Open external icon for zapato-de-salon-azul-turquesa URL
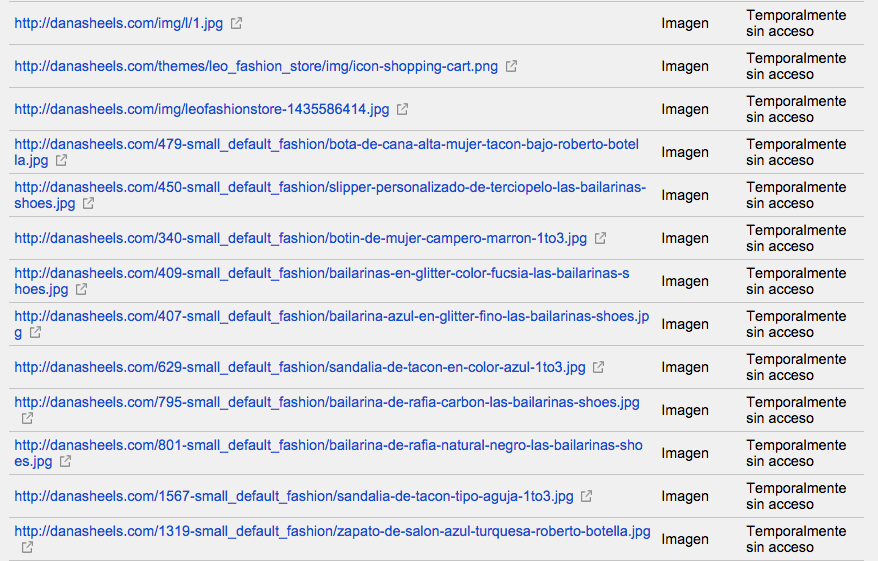 point(27,547)
